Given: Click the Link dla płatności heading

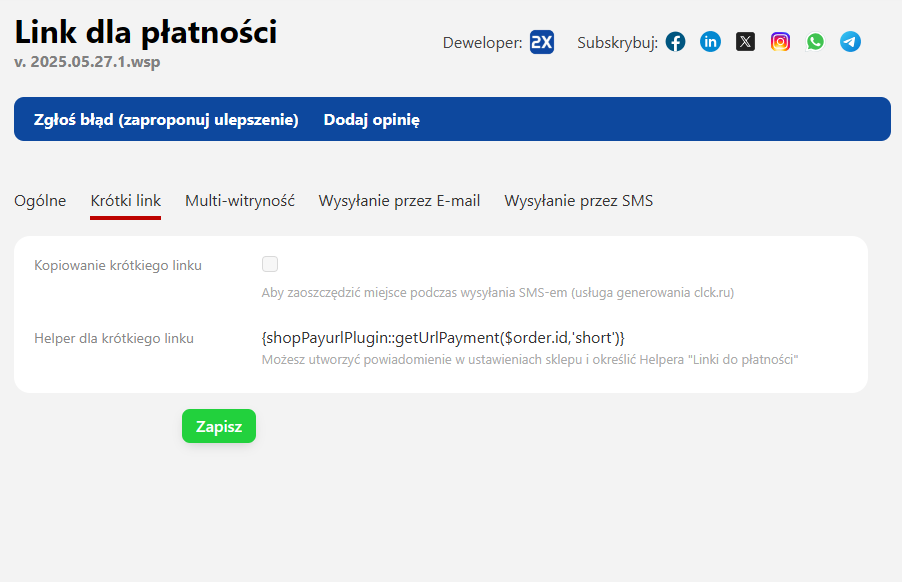Looking at the screenshot, I should click(146, 33).
